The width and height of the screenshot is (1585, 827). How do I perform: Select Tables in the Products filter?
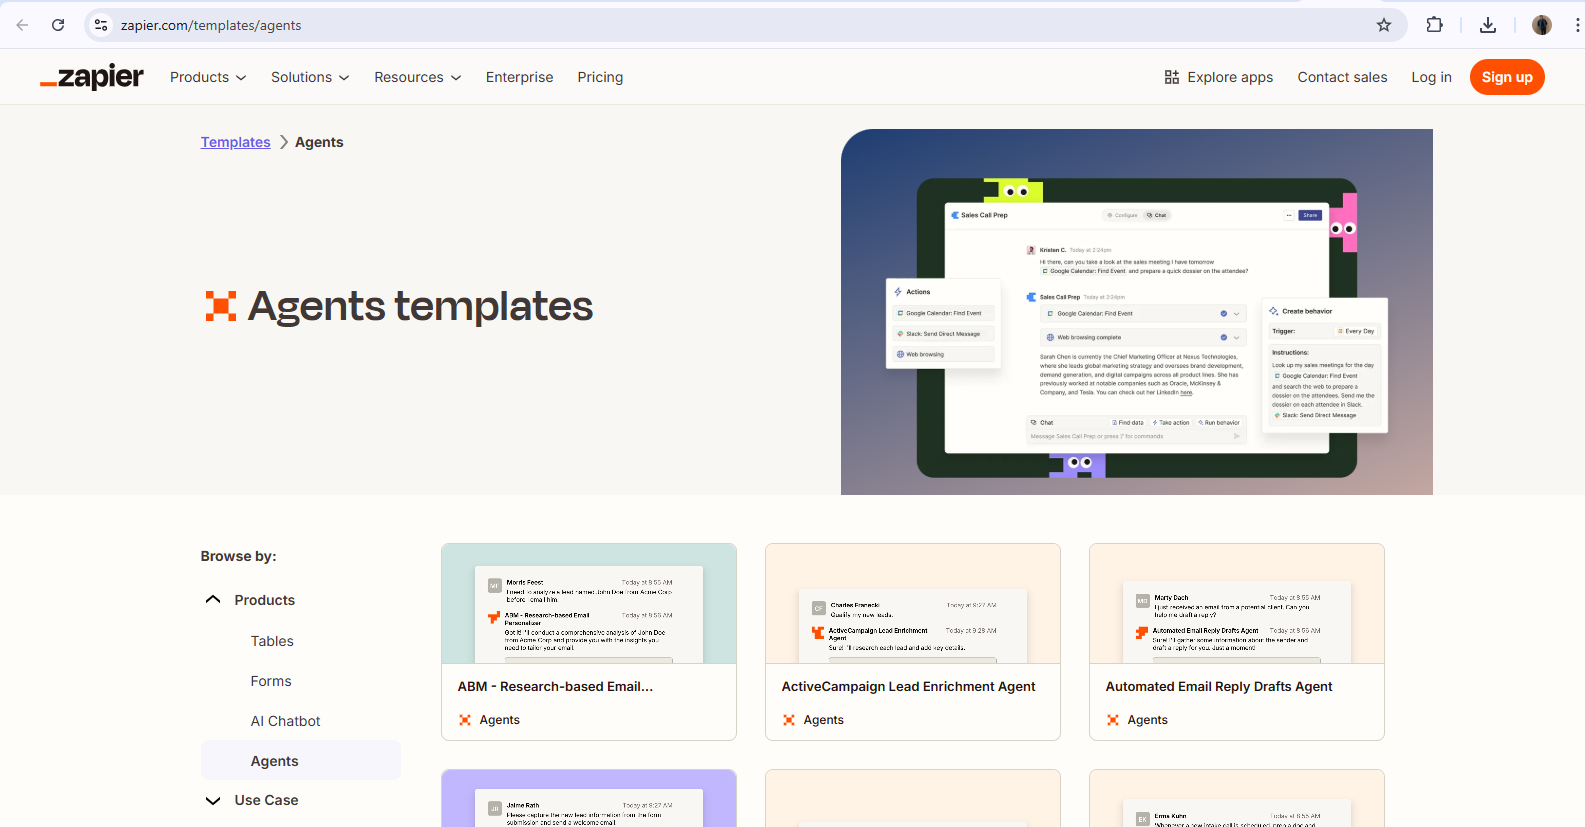(x=272, y=641)
